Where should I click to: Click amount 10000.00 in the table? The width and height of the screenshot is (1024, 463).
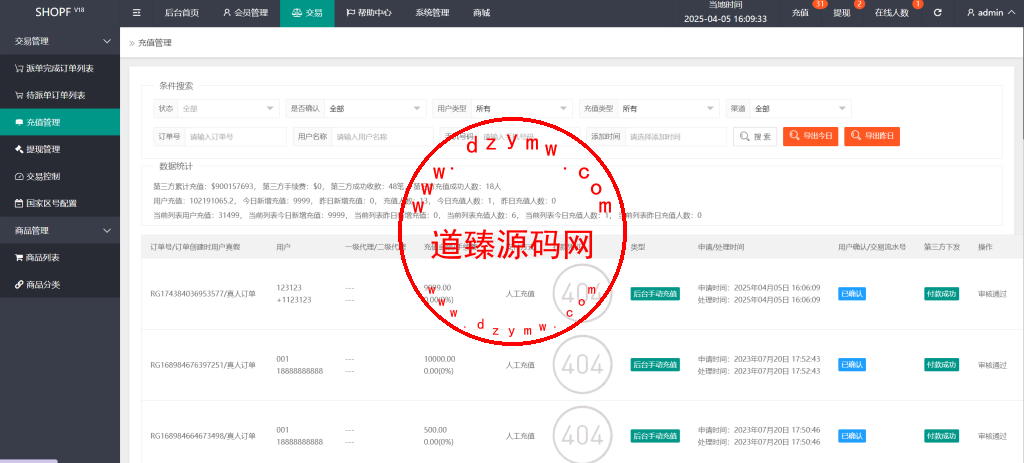[x=440, y=359]
